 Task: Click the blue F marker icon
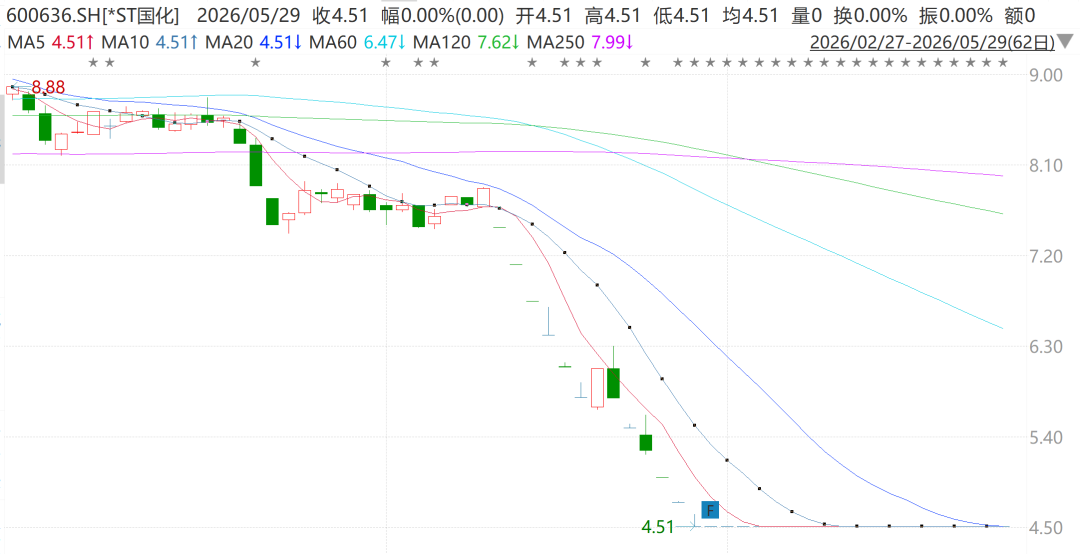point(709,511)
